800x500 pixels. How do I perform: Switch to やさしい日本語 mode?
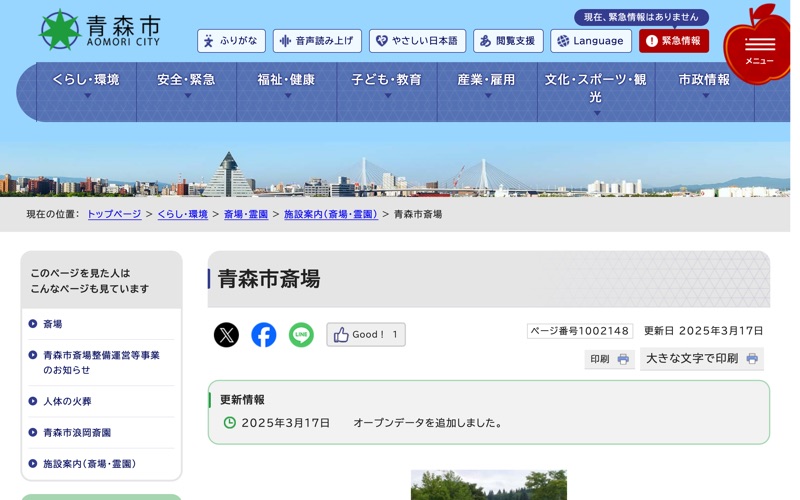tap(417, 41)
